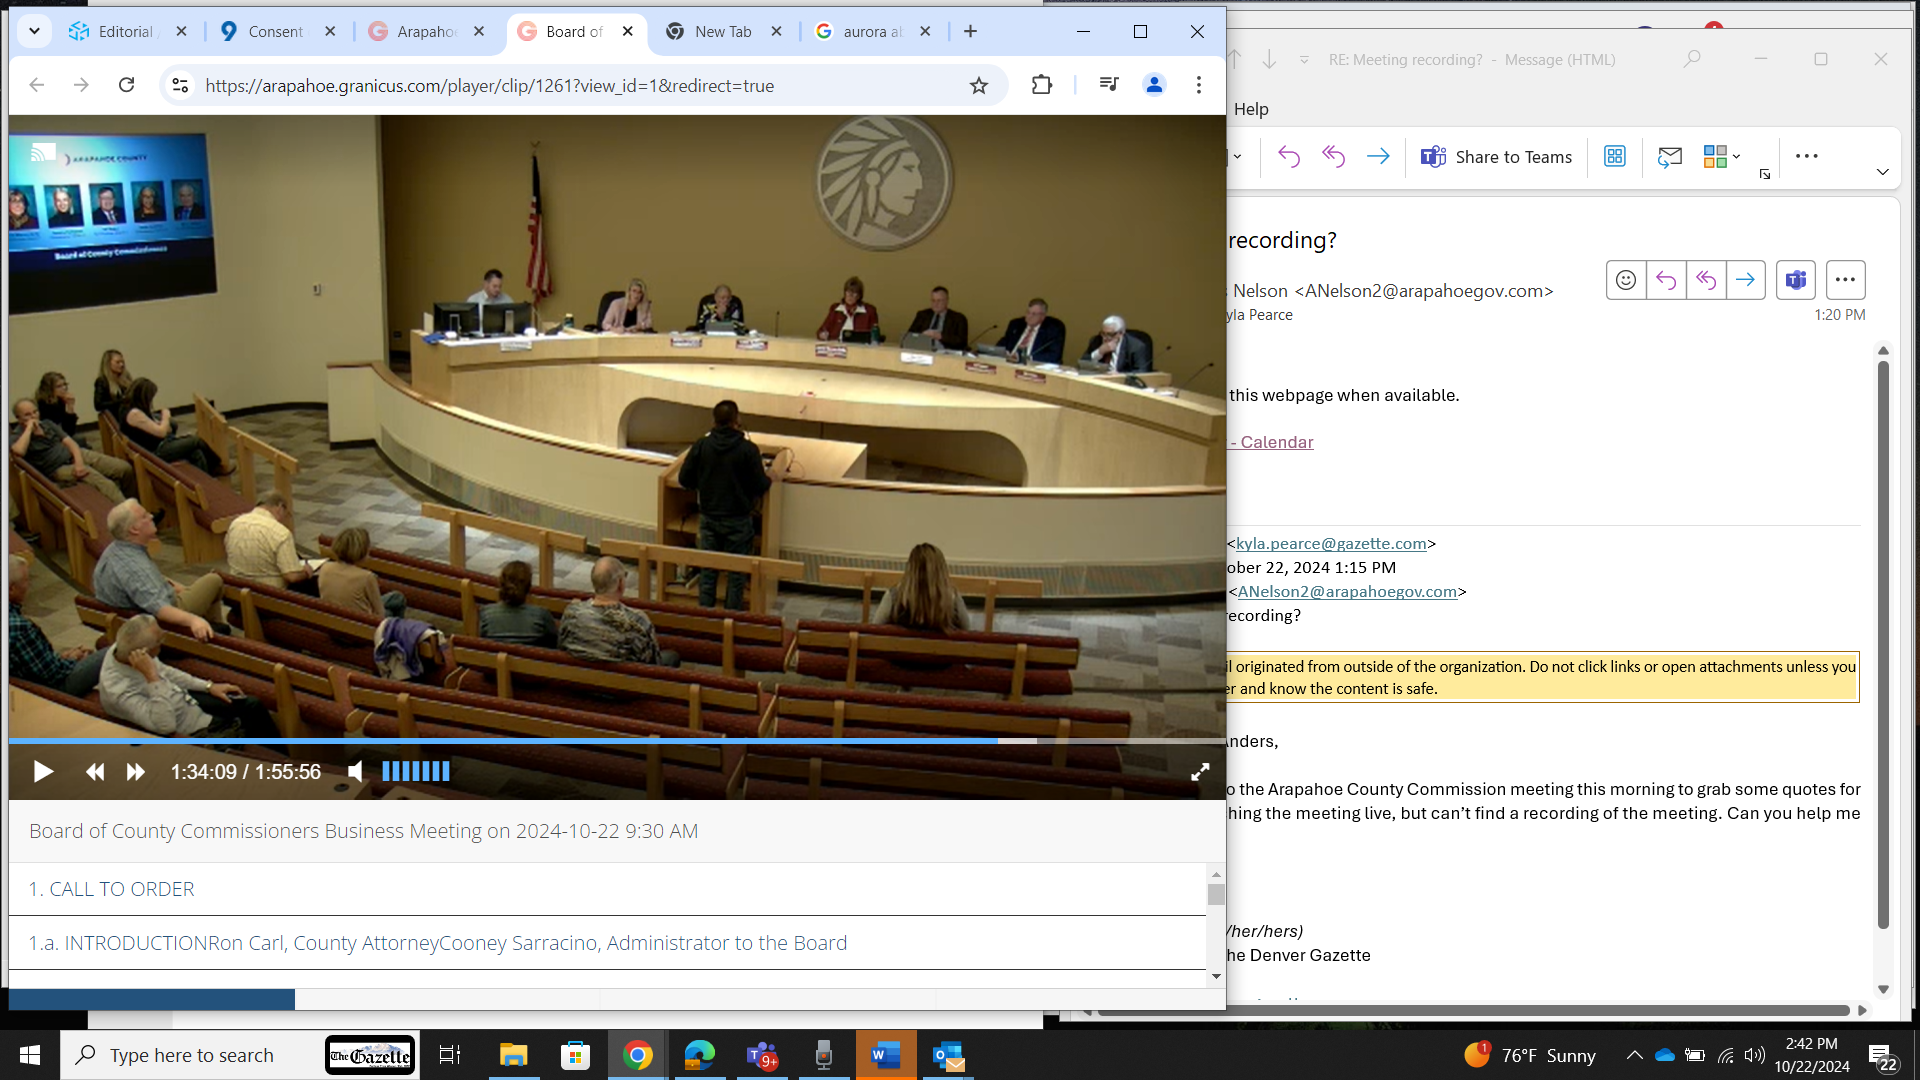
Task: Switch to the New Tab tab
Action: (725, 32)
